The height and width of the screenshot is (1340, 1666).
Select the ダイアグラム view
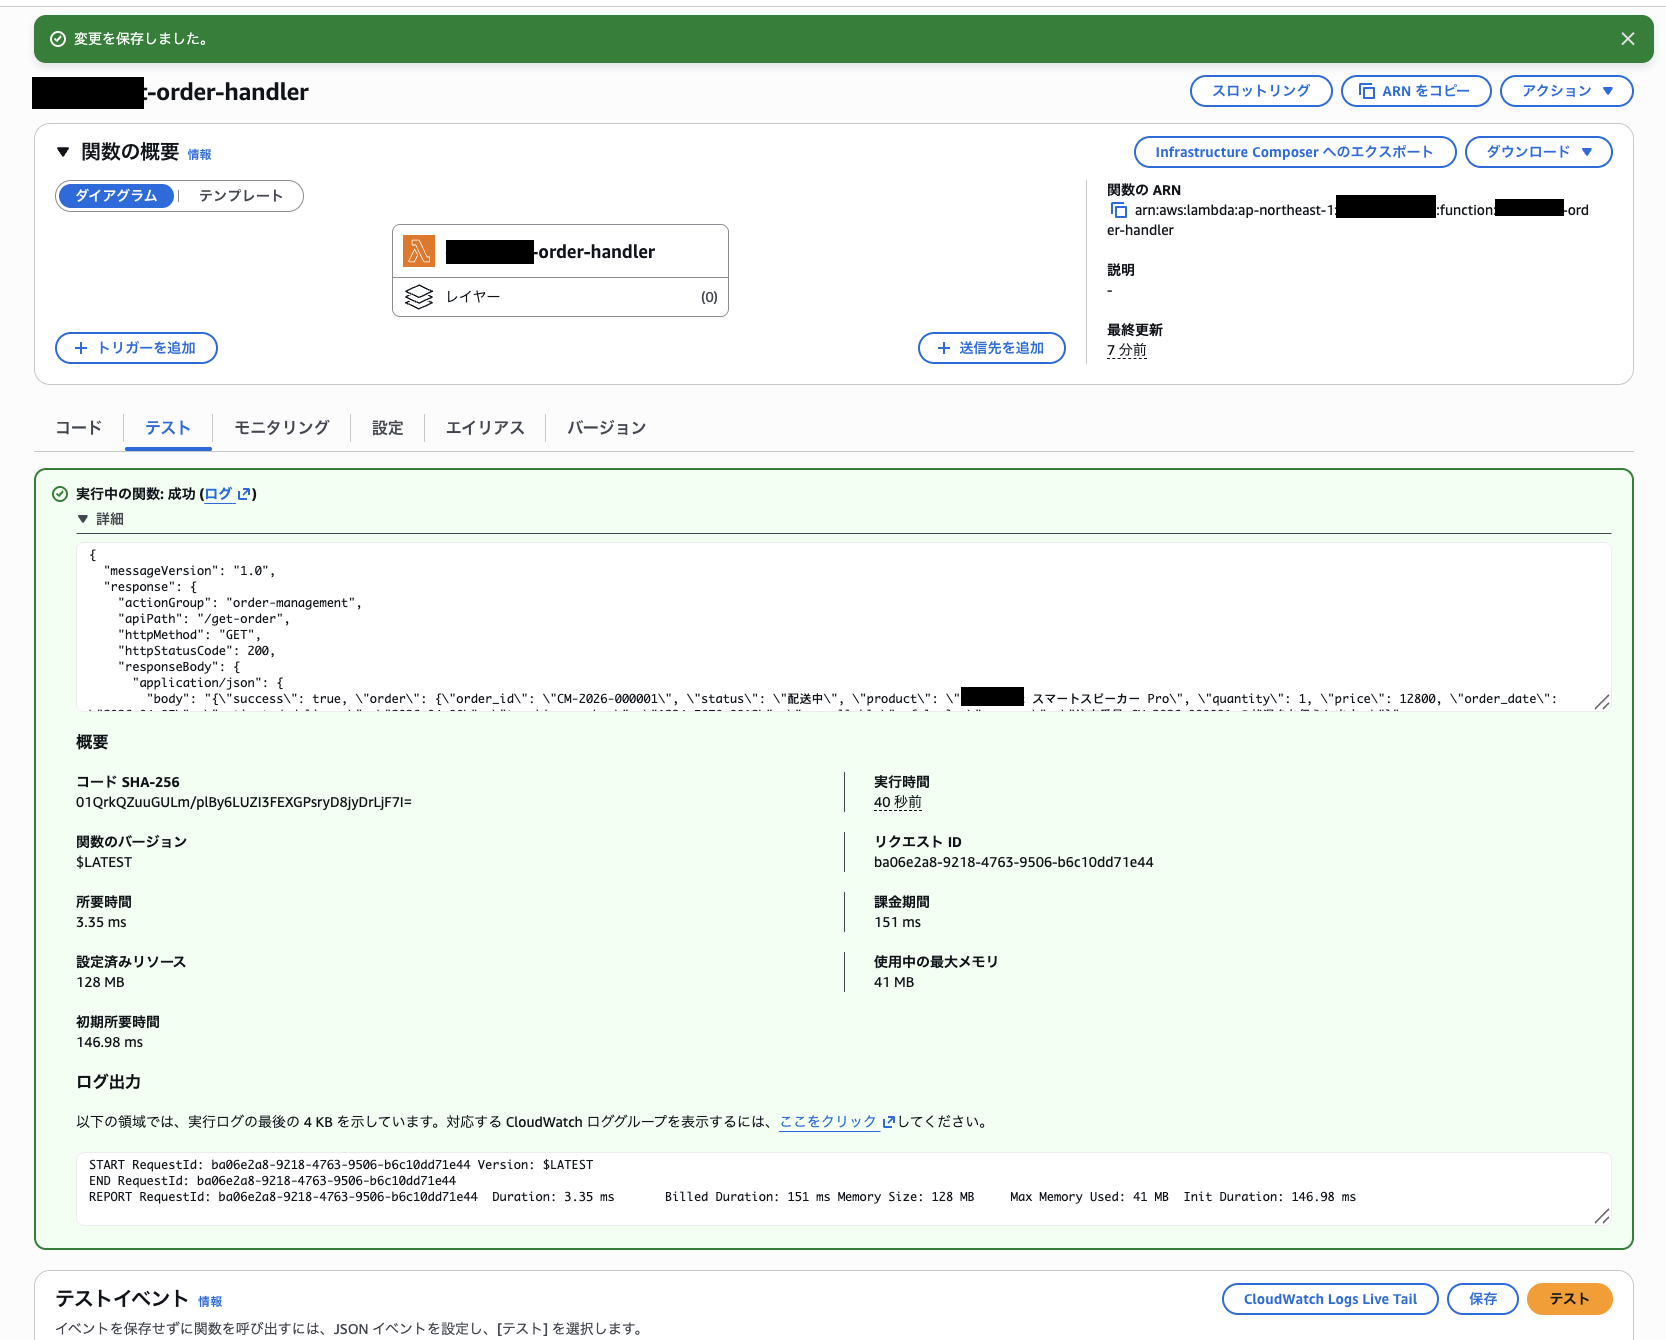coord(116,196)
